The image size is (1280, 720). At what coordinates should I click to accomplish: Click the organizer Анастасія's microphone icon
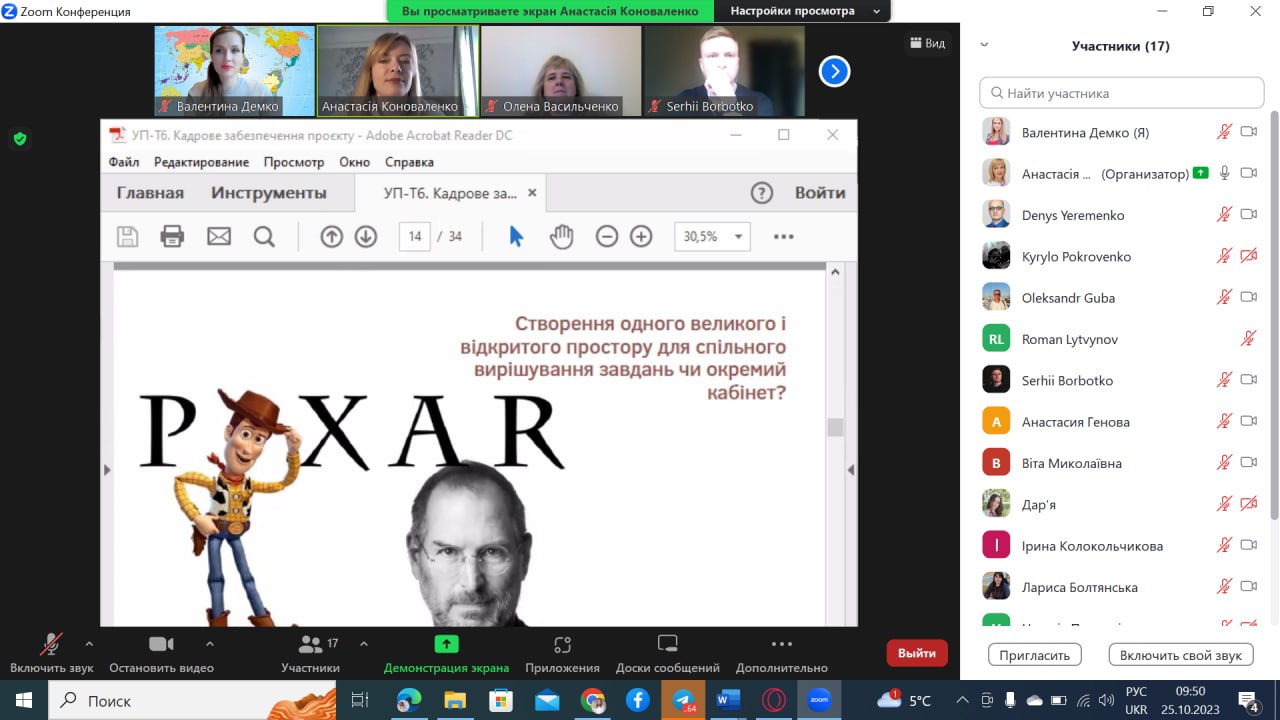click(x=1224, y=173)
